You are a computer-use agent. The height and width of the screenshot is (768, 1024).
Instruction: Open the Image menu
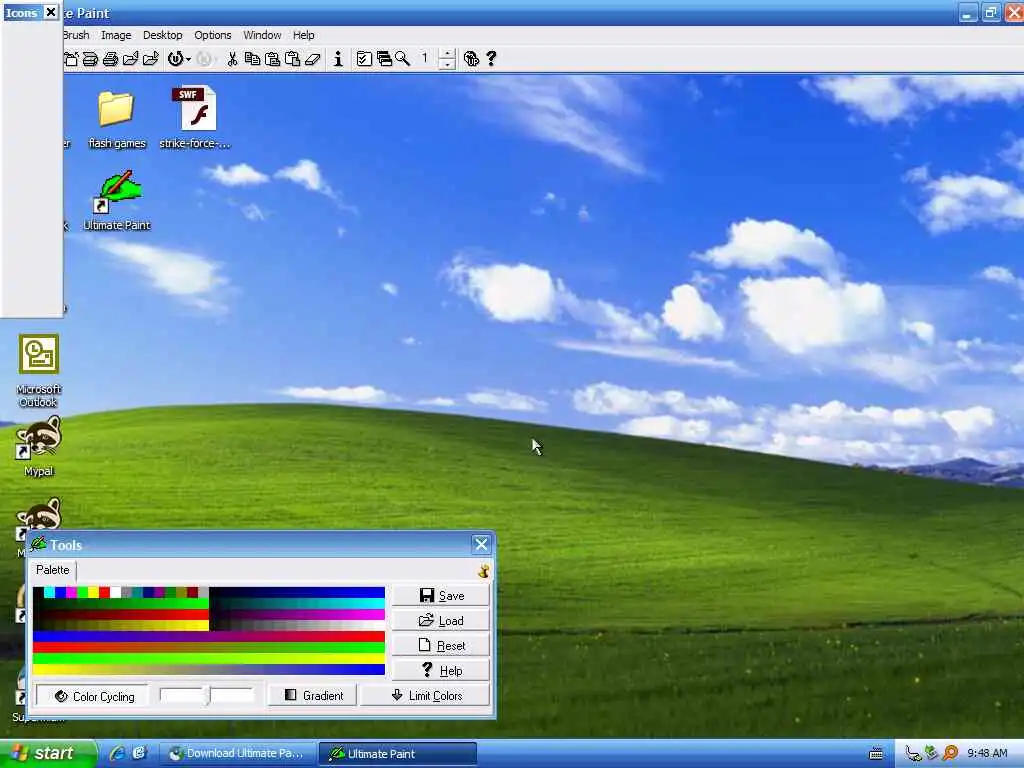[x=116, y=35]
